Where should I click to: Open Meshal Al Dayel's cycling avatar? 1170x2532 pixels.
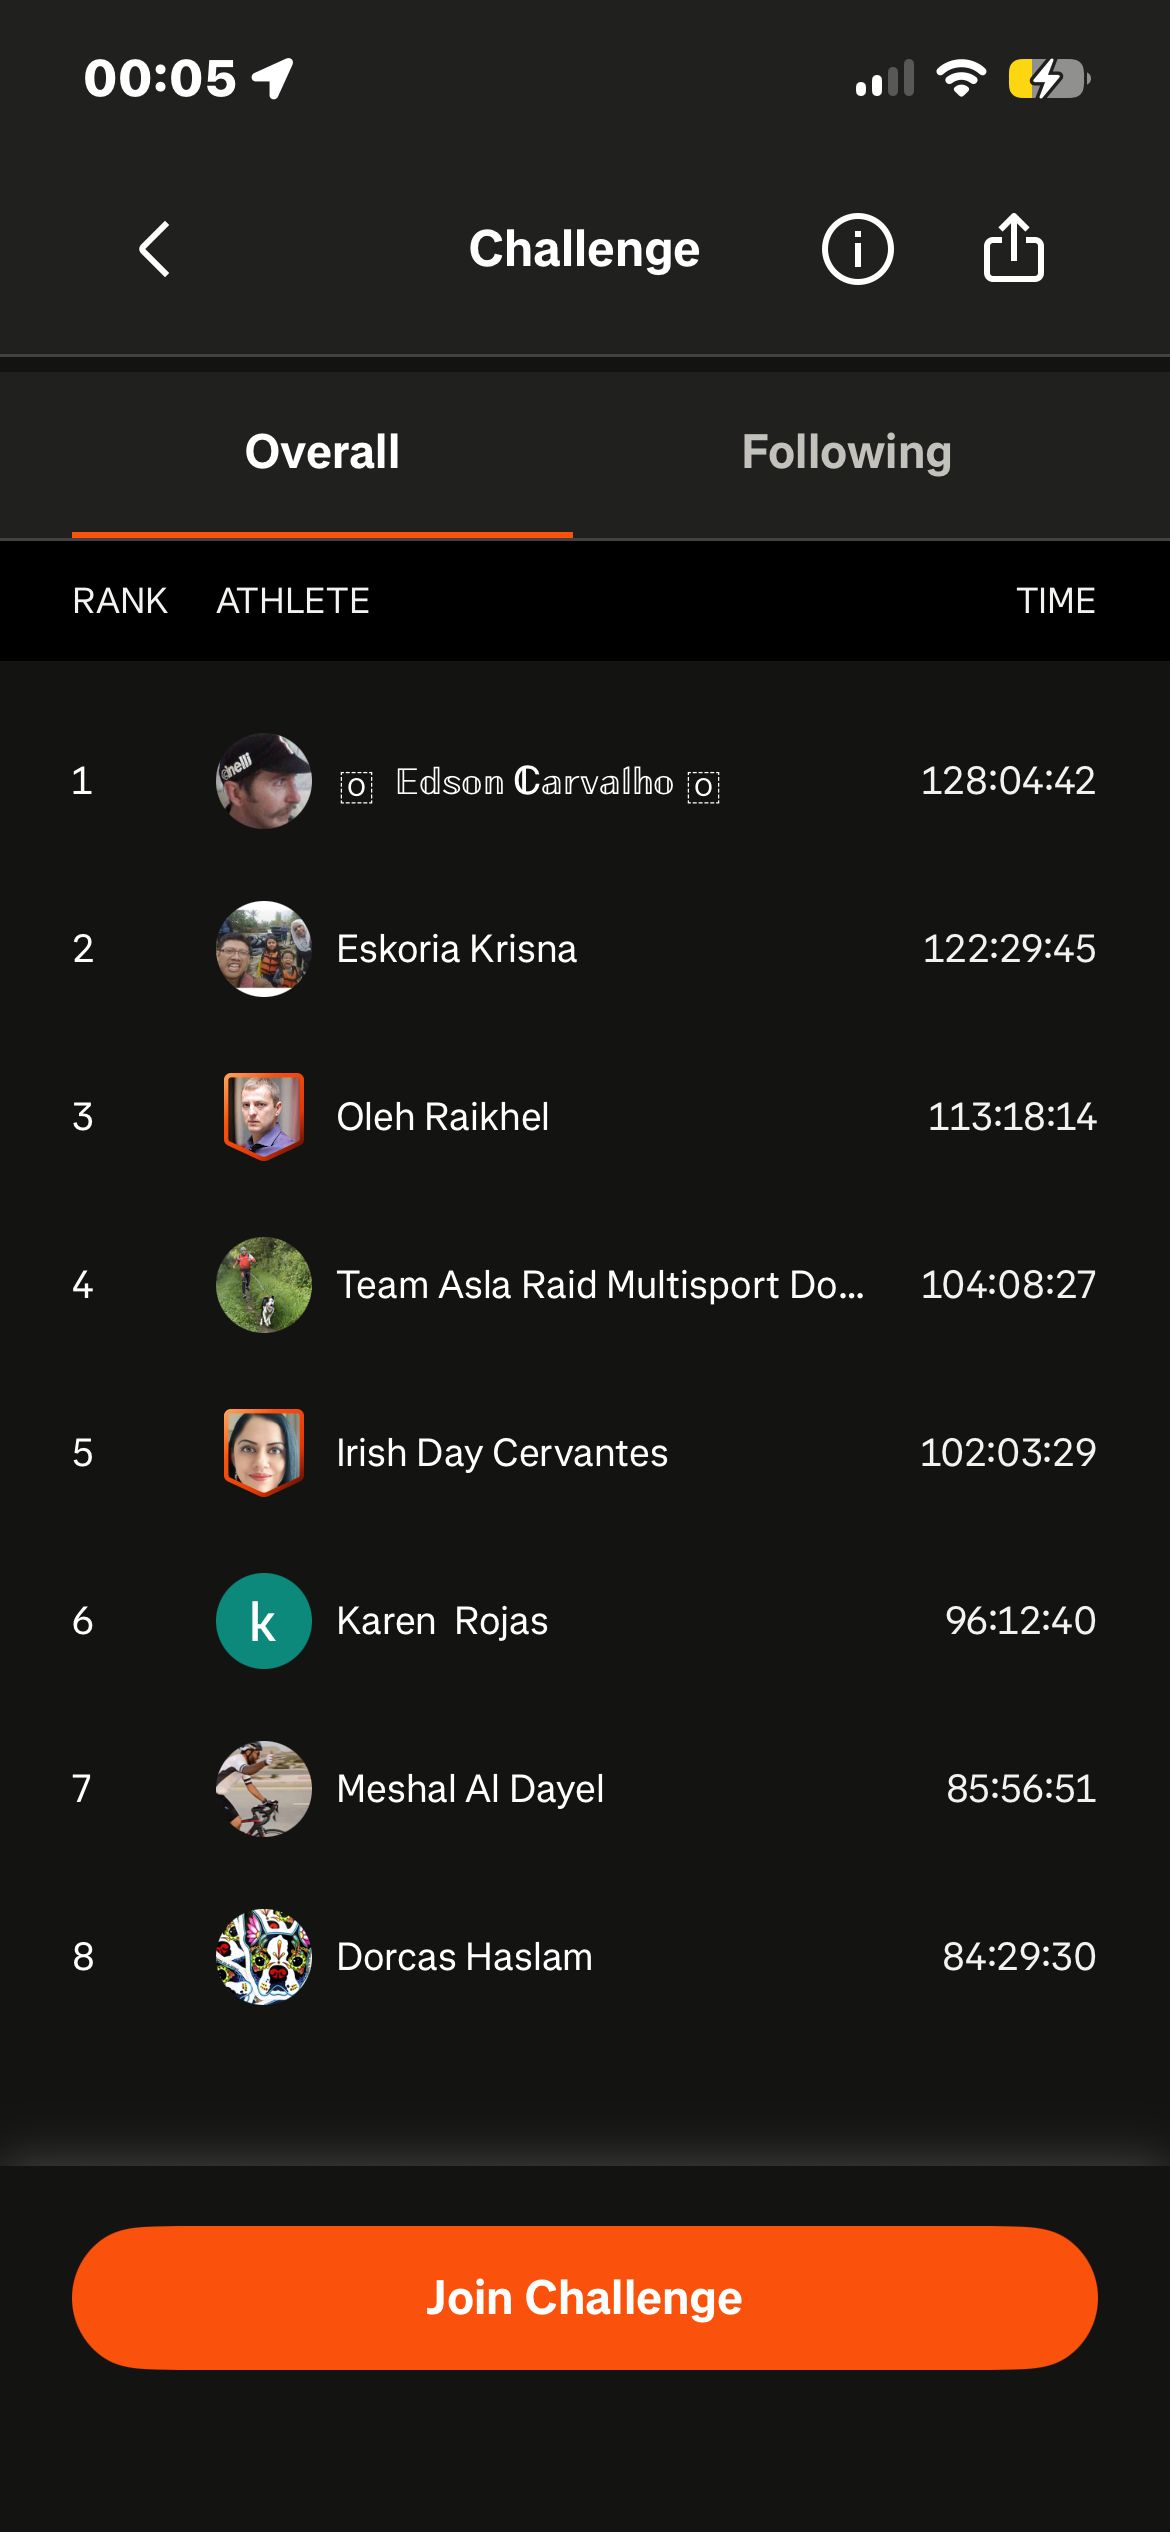pyautogui.click(x=264, y=1789)
